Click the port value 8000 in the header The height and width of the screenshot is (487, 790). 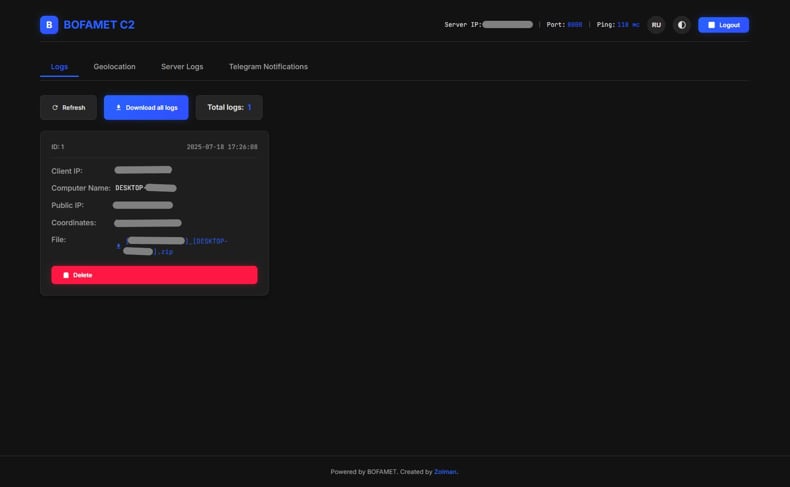point(574,25)
